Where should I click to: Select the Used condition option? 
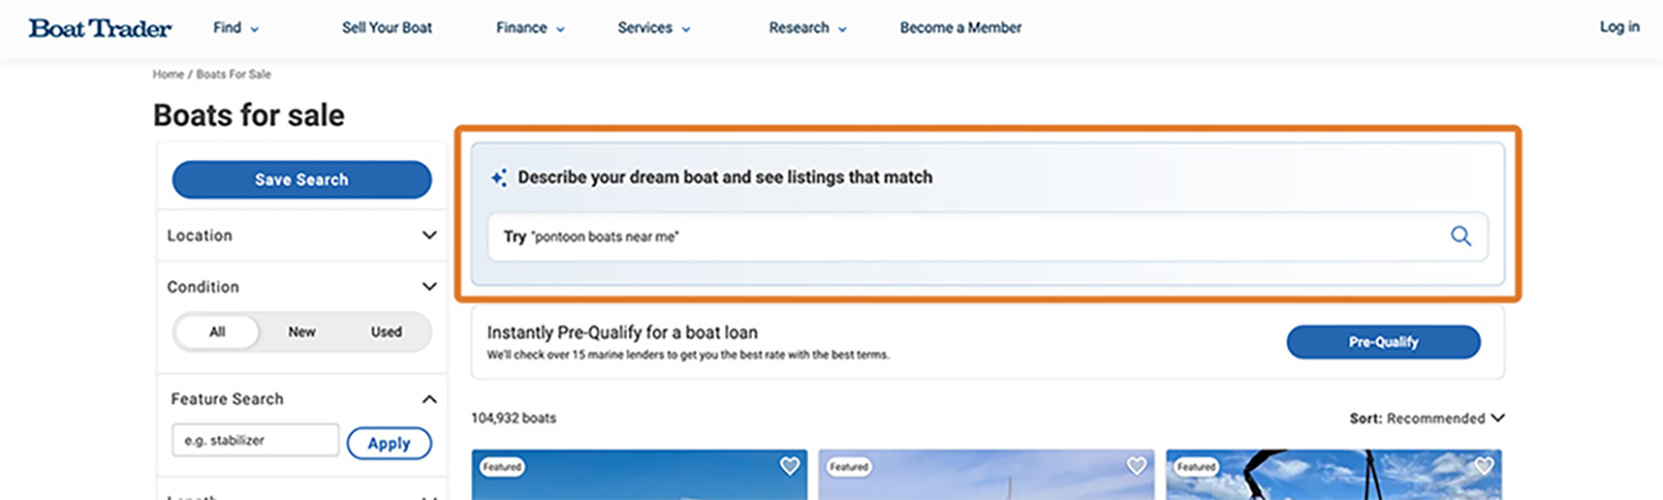pyautogui.click(x=386, y=332)
